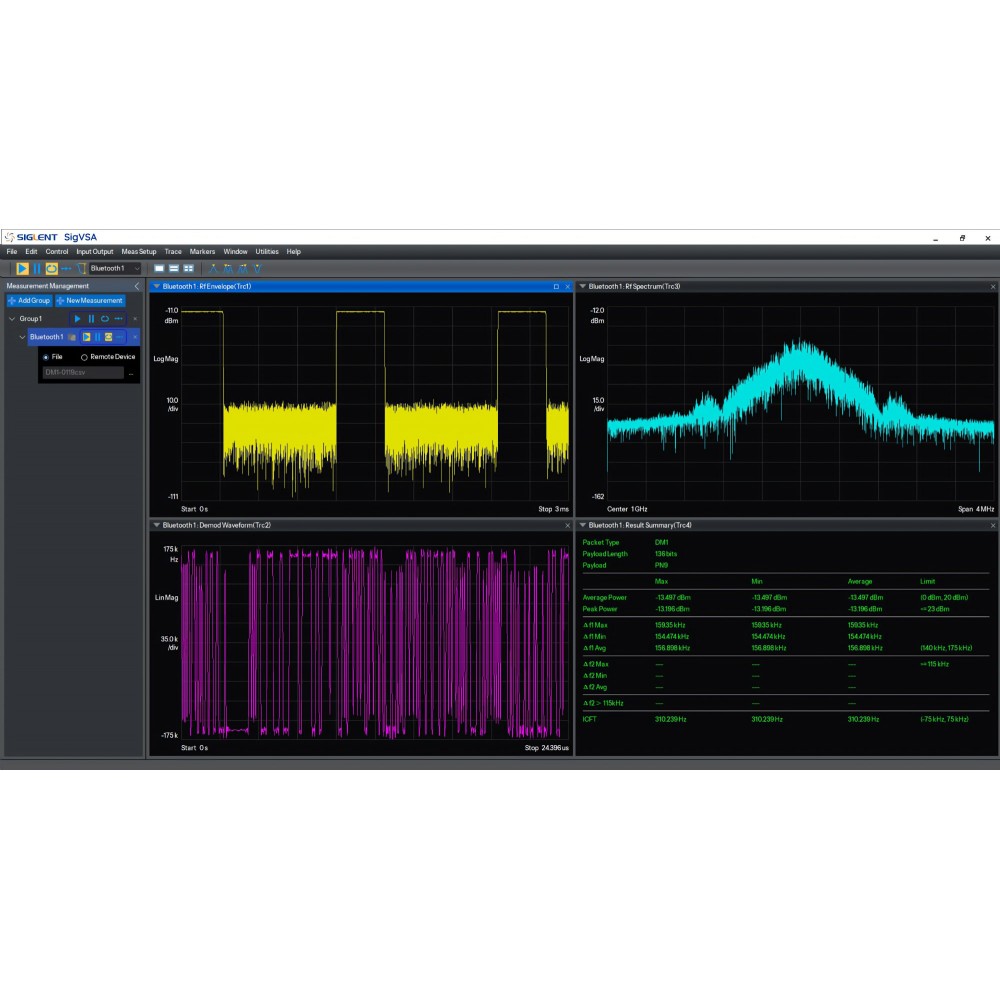Screen dimensions: 1000x1000
Task: Click the second marker peak-search icon
Action: (x=228, y=268)
